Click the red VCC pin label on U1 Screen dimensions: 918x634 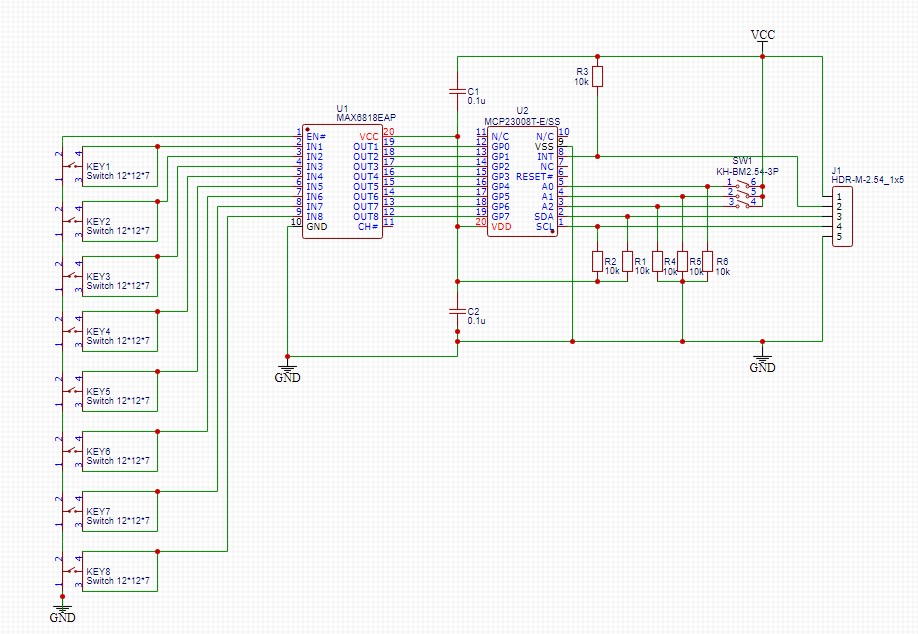pyautogui.click(x=369, y=136)
